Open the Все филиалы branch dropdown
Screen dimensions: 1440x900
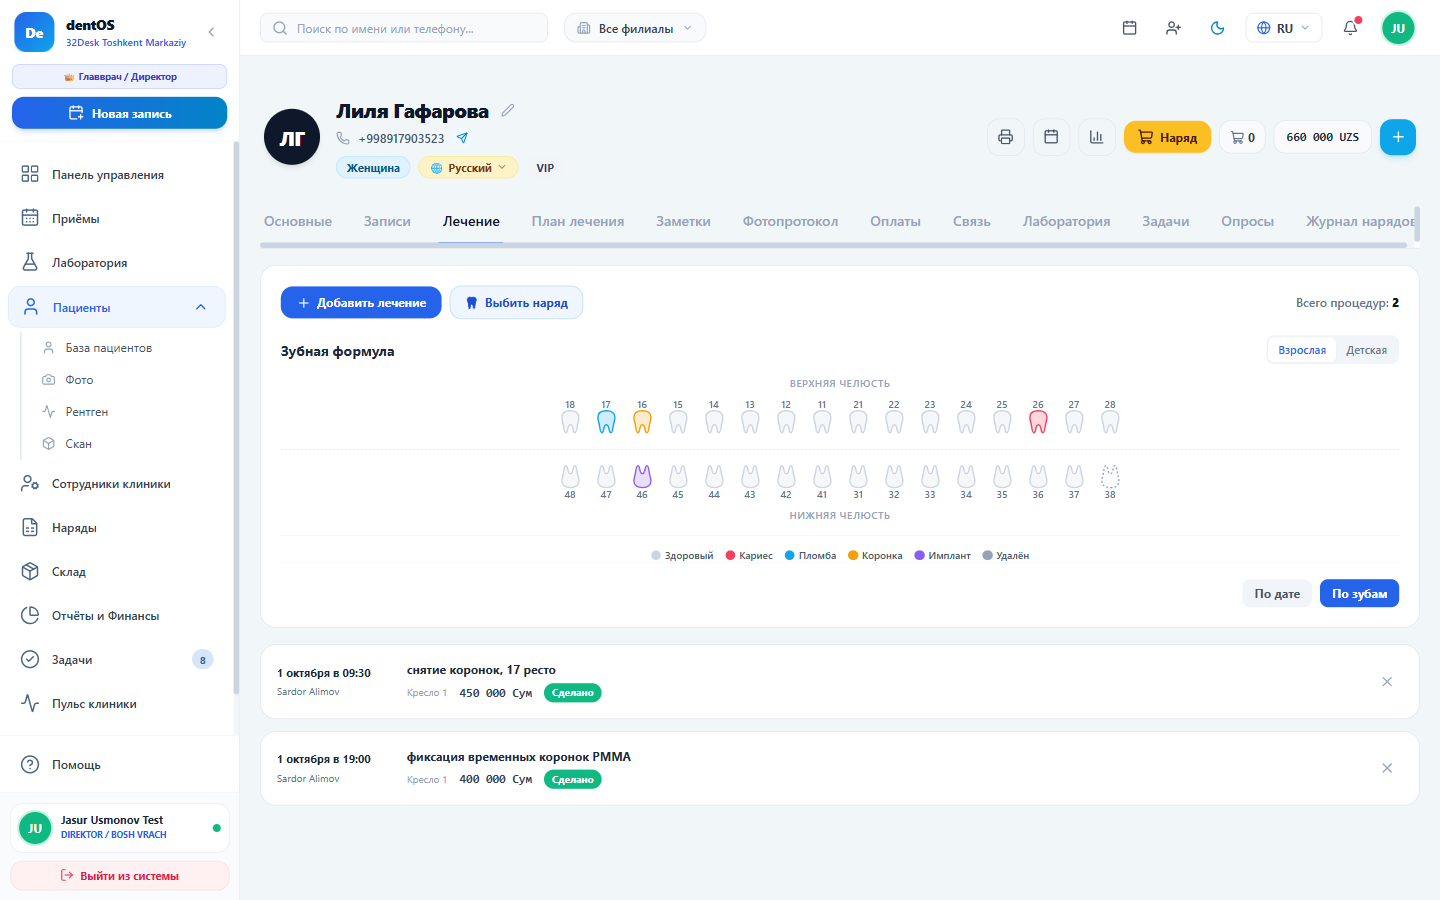635,28
